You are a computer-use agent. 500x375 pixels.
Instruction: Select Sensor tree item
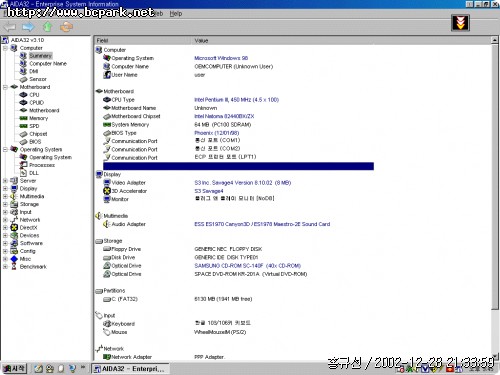coord(38,79)
